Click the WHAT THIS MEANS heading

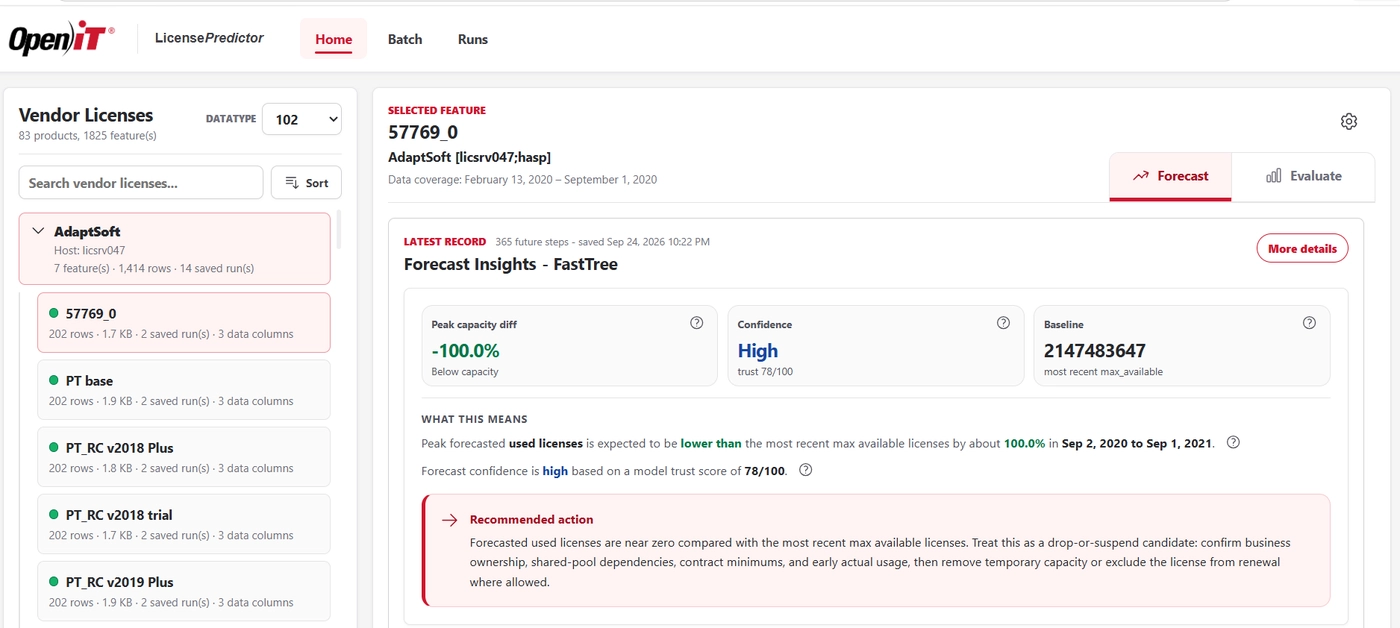(x=474, y=419)
